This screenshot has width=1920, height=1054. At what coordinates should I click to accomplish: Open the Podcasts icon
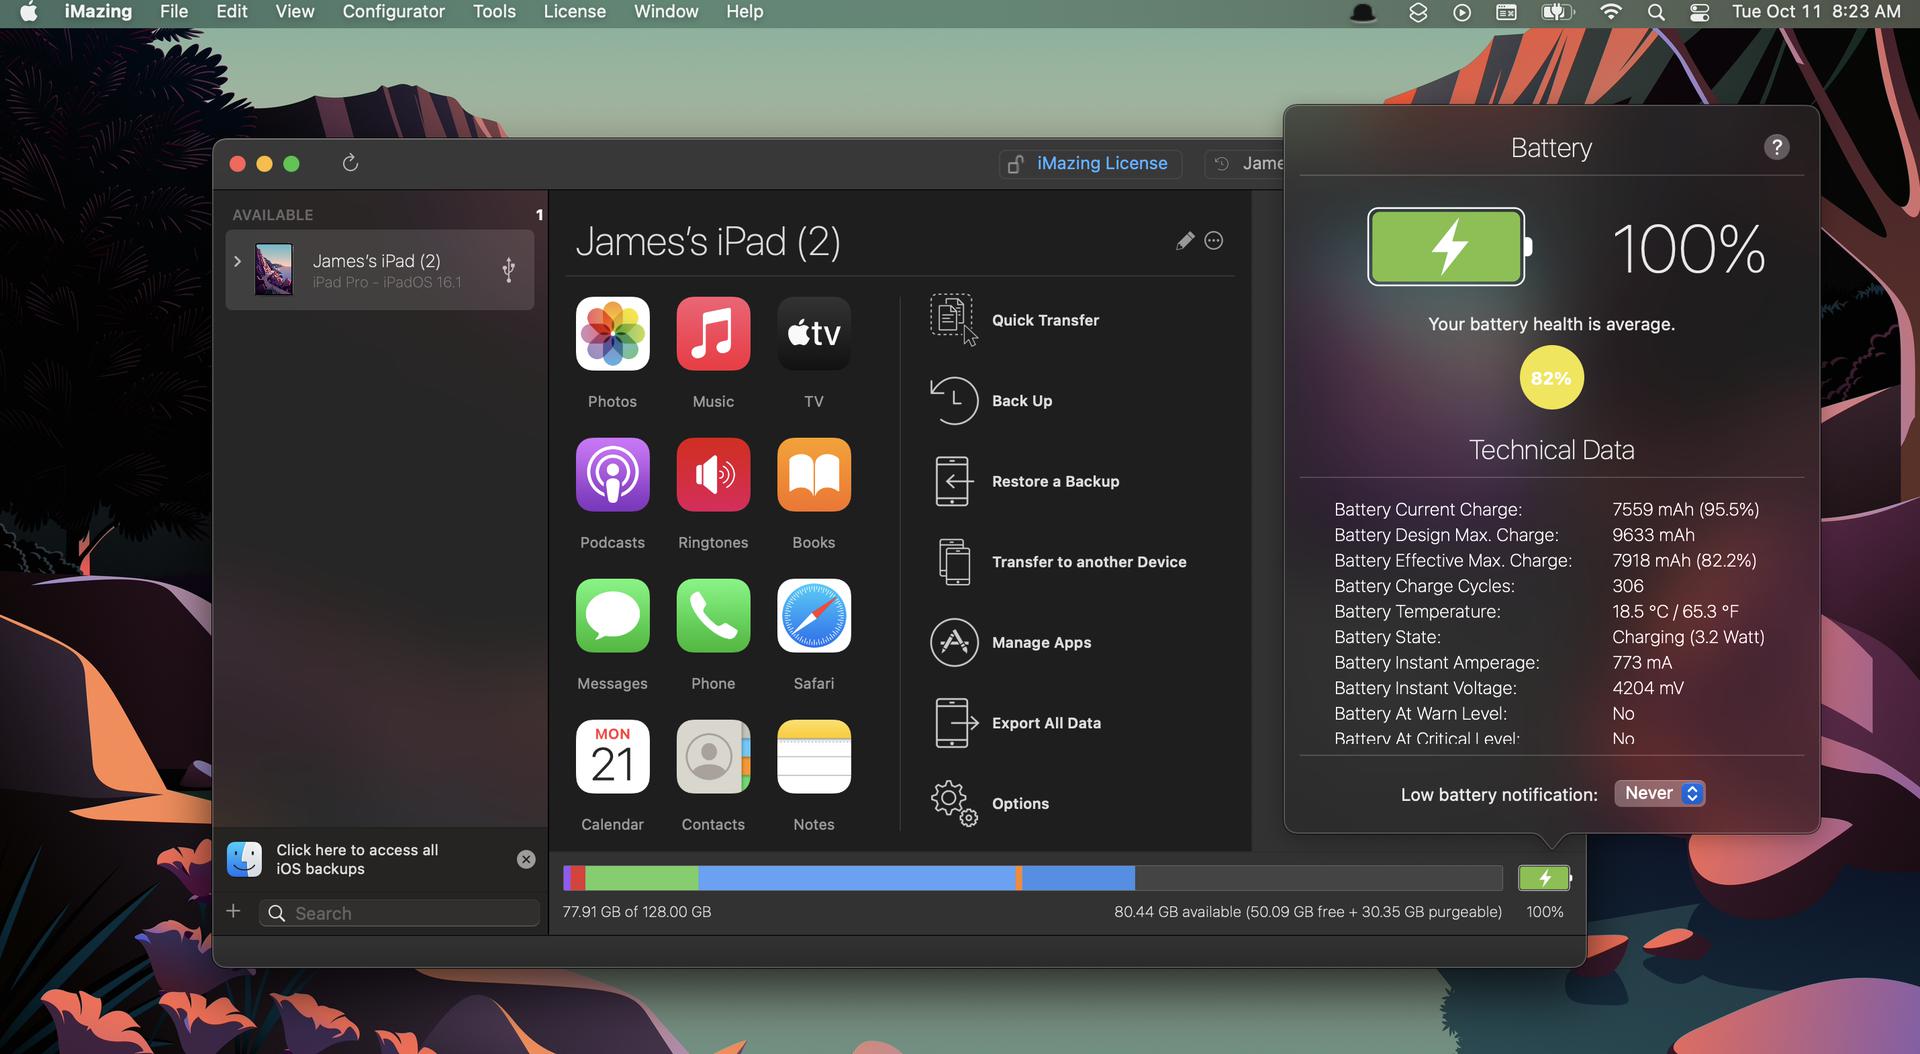pos(612,475)
